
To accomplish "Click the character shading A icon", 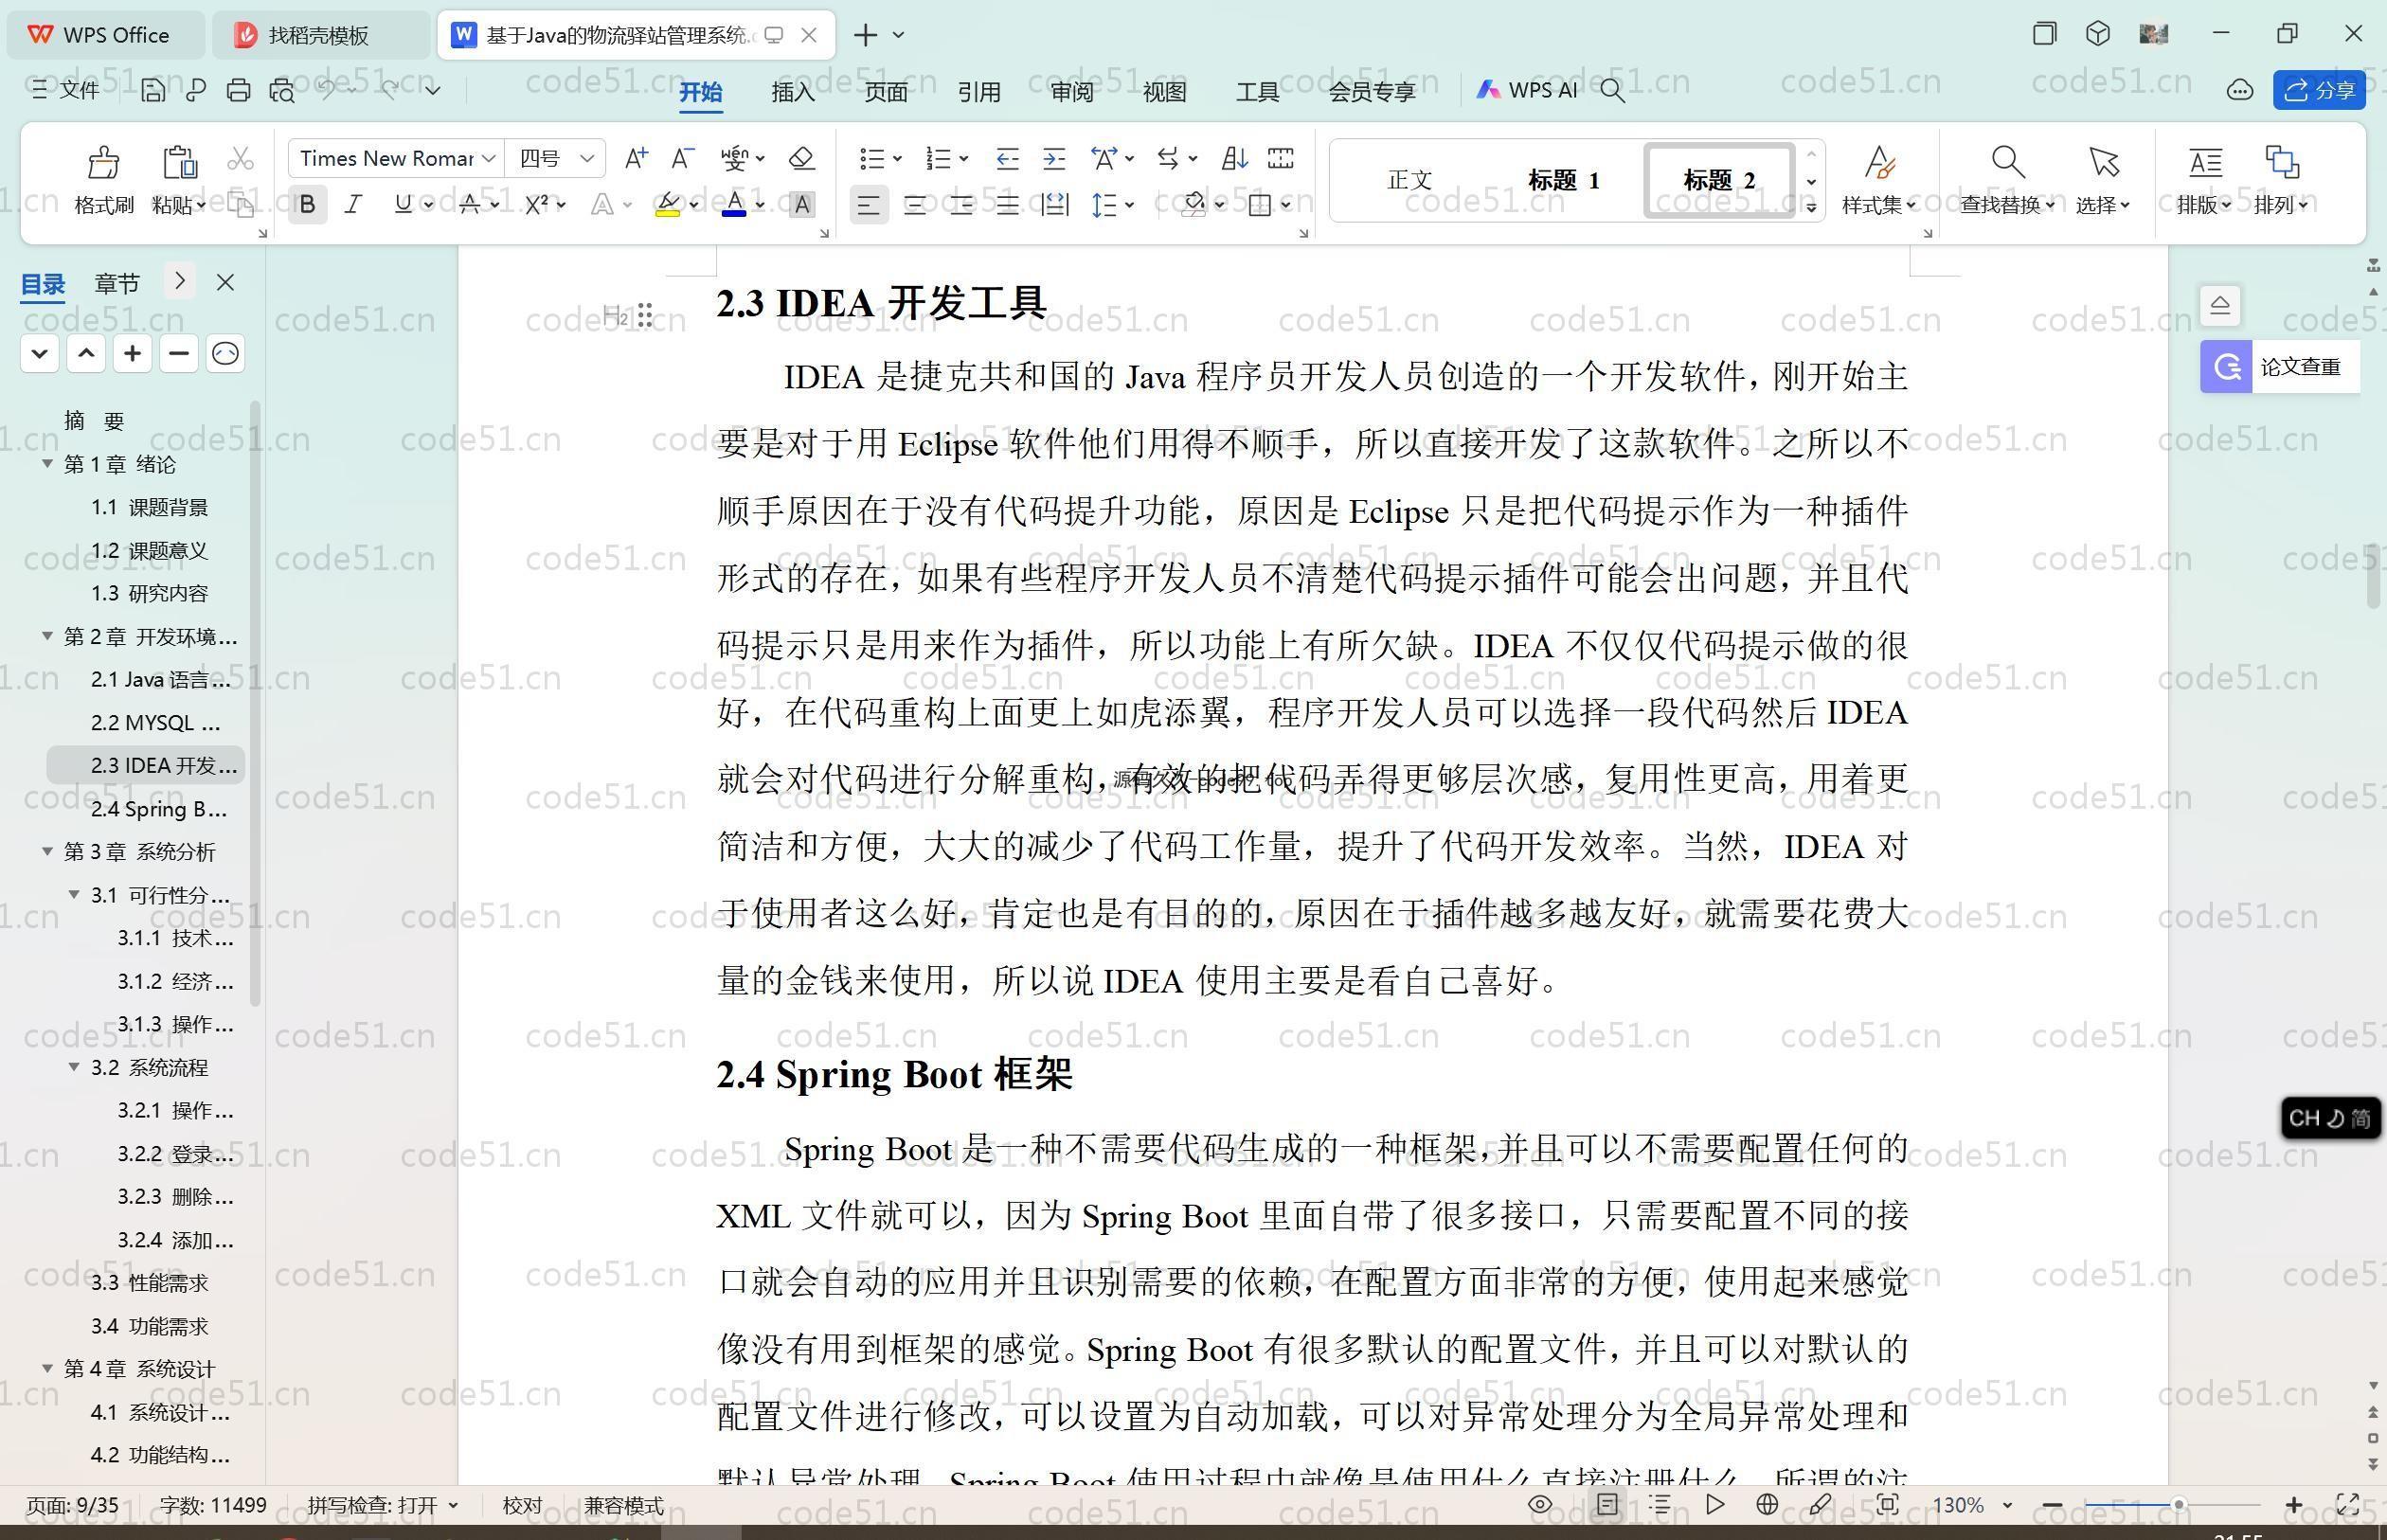I will pyautogui.click(x=802, y=205).
